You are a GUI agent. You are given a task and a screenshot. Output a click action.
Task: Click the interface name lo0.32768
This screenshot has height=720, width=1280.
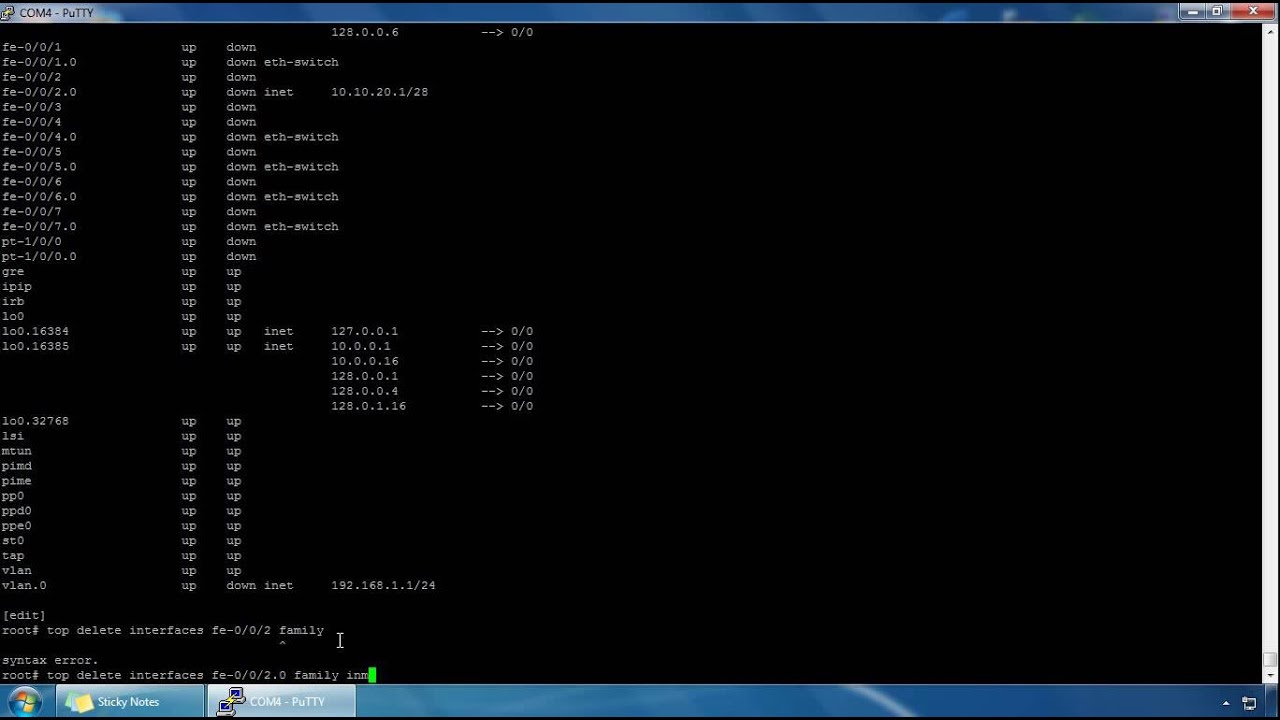[x=35, y=421]
